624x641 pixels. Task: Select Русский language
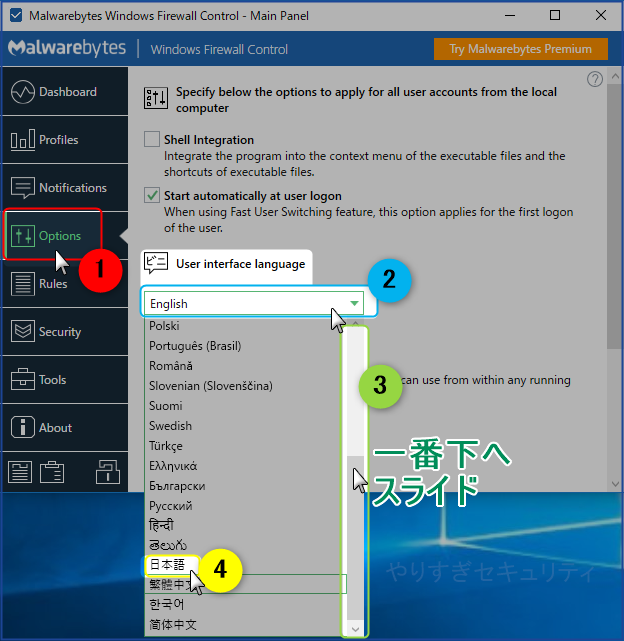[243, 506]
